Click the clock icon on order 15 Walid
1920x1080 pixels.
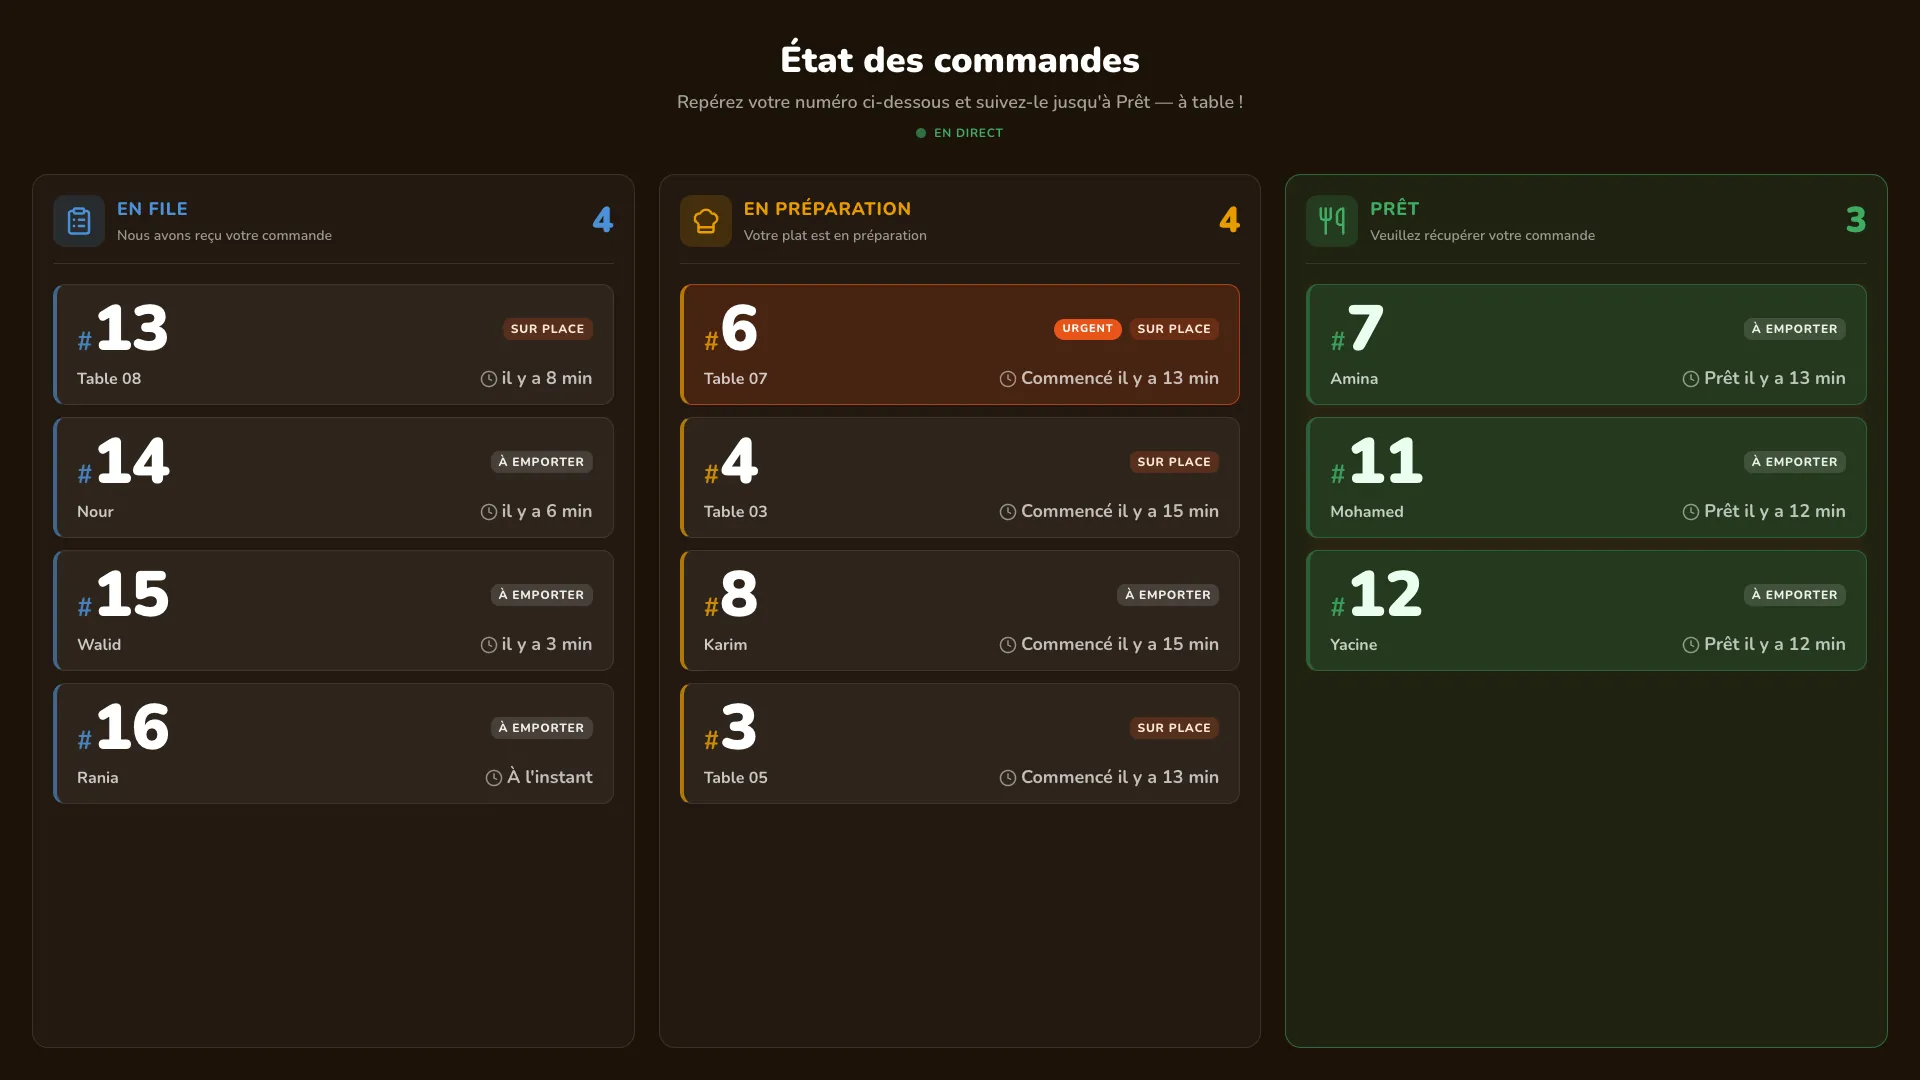coord(489,645)
